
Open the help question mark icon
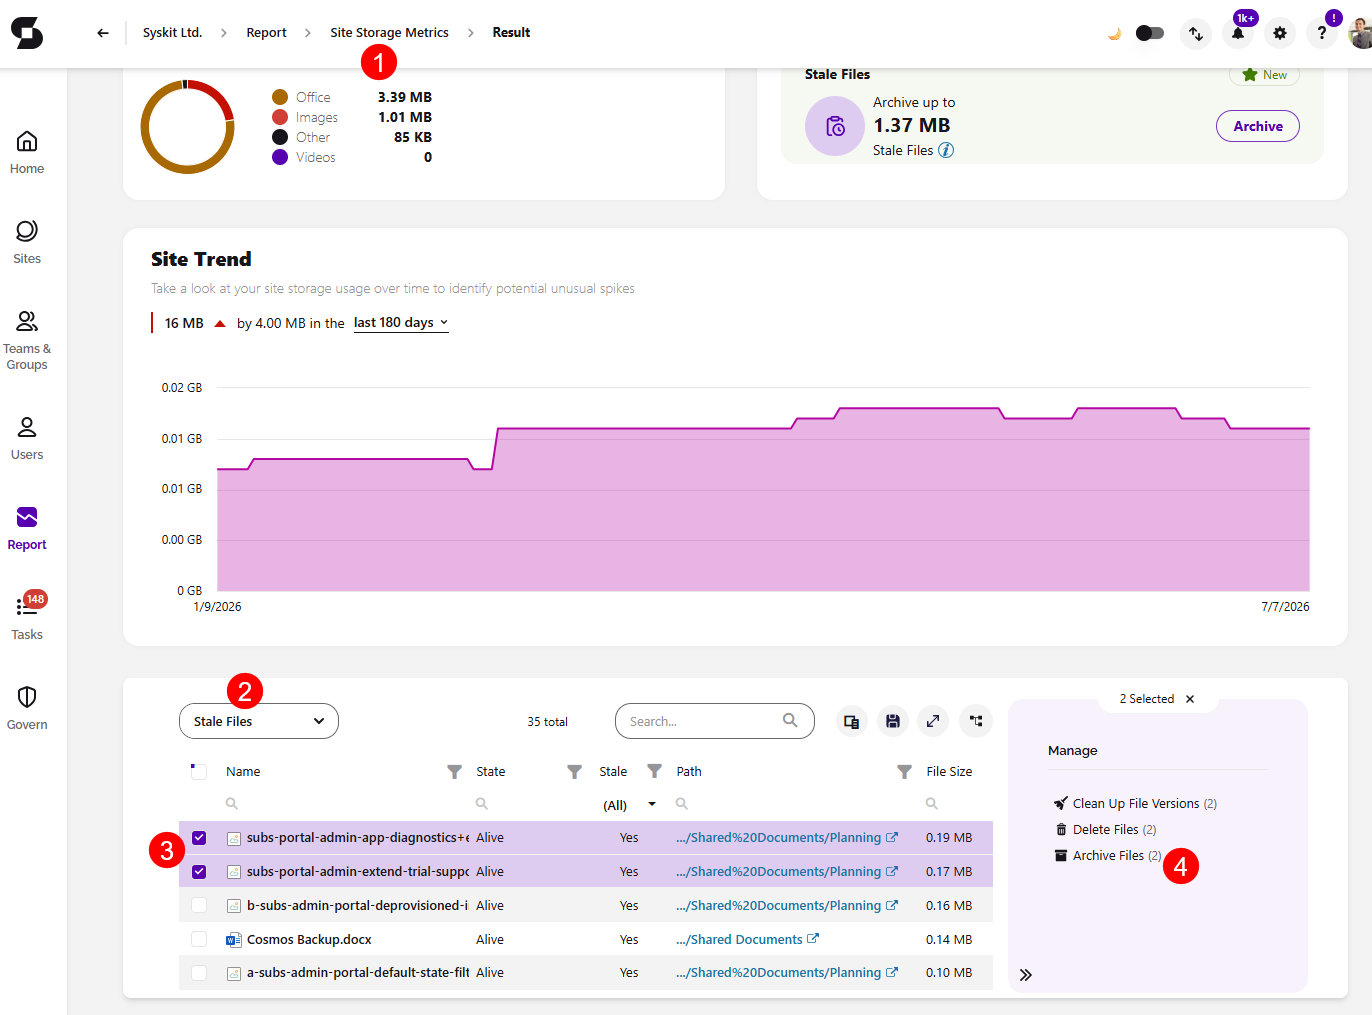[x=1322, y=33]
